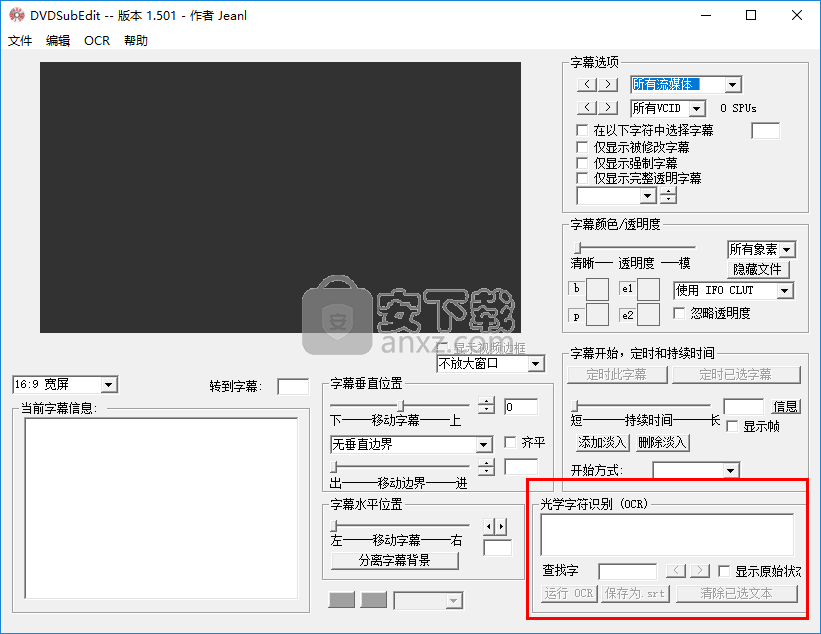Click the horizontal position right arrow
821x634 pixels.
tap(501, 526)
